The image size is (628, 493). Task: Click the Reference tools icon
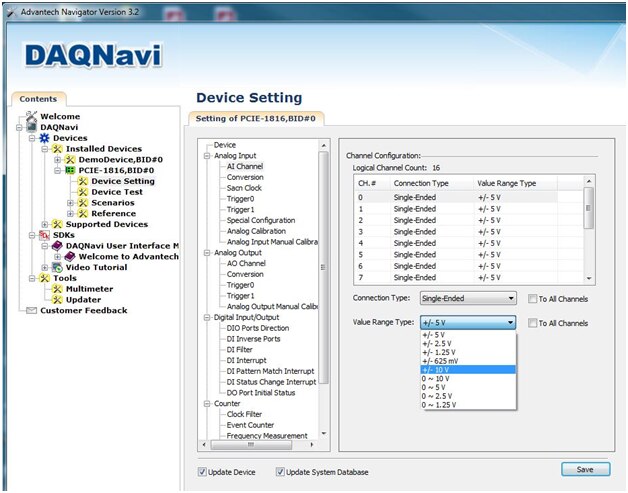tap(83, 214)
